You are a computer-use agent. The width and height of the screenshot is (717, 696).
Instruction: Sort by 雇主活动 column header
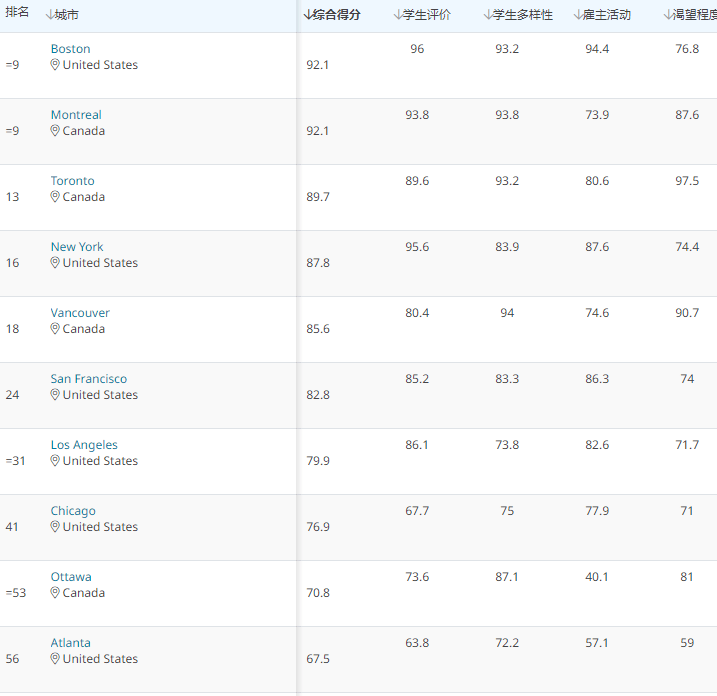[602, 15]
